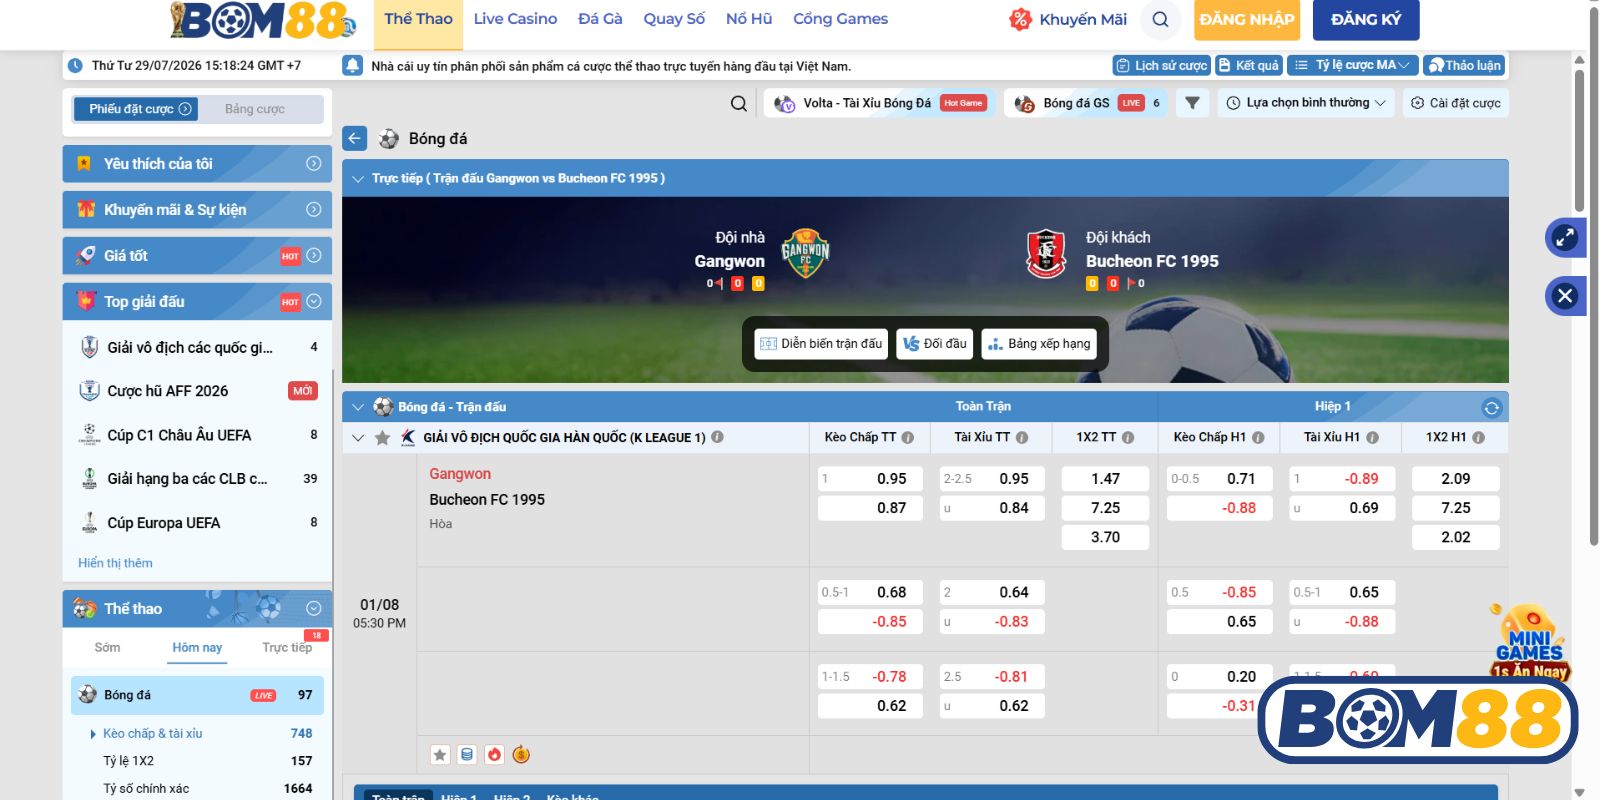Click Bảng xếp hạng button
This screenshot has height=800, width=1600.
[1039, 344]
